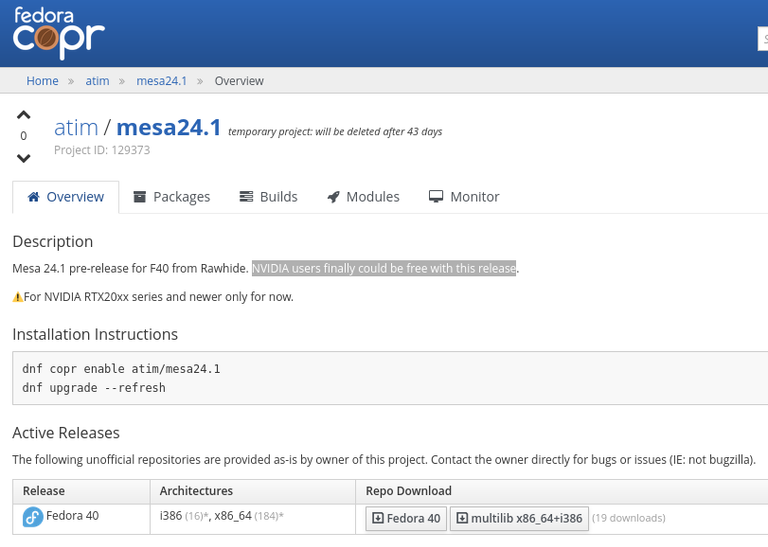768x547 pixels.
Task: Click the Builds stack icon
Action: [x=246, y=197]
